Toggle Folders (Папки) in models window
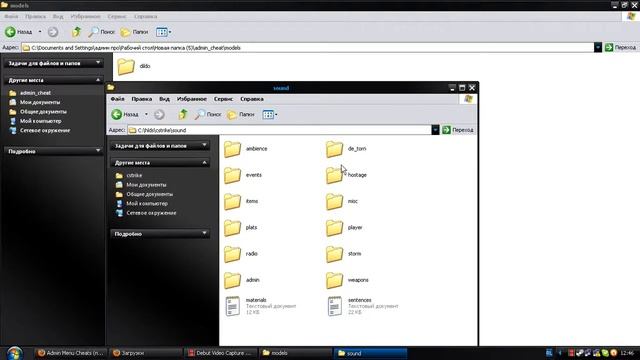640x360 pixels. coord(134,32)
